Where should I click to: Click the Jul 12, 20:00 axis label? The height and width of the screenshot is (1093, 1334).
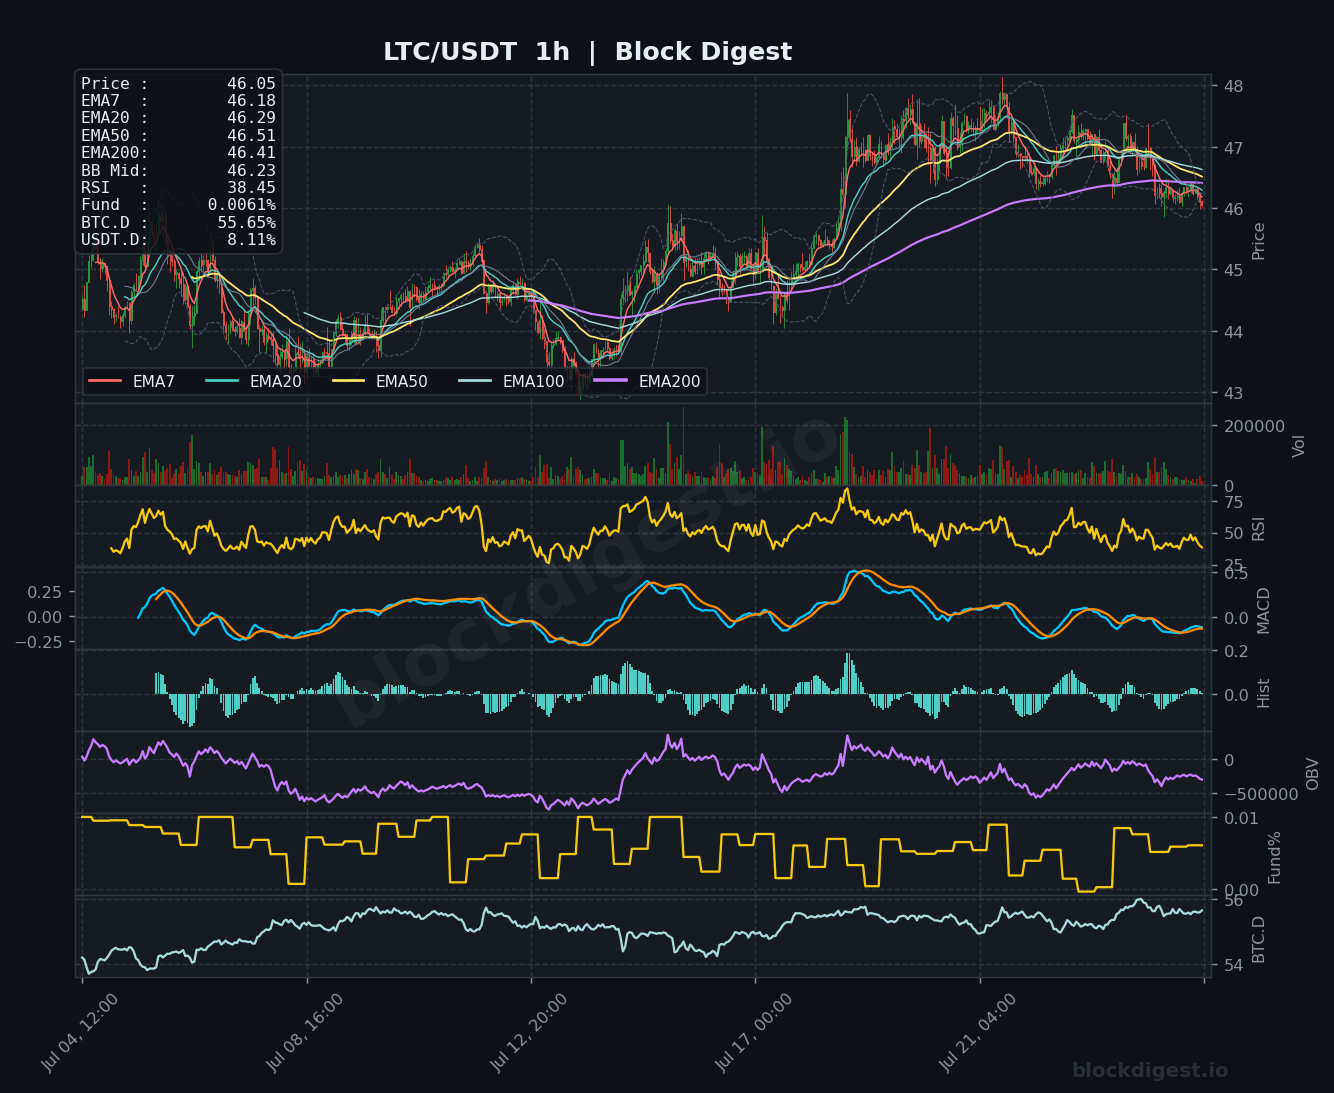tap(530, 1033)
